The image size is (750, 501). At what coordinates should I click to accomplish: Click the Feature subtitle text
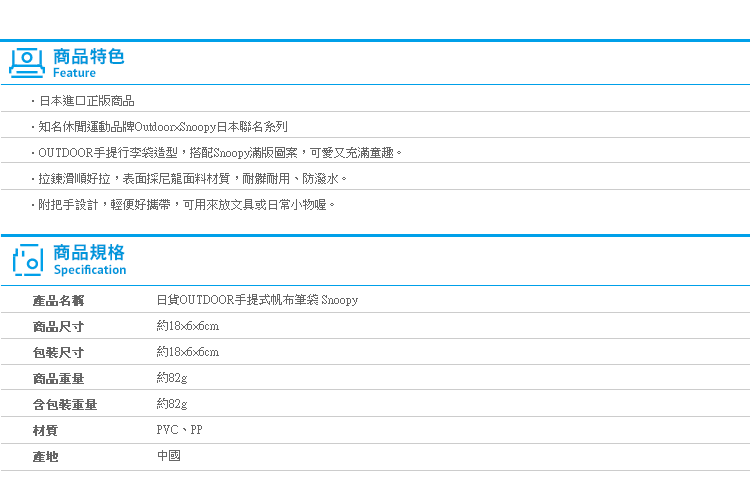(x=74, y=73)
